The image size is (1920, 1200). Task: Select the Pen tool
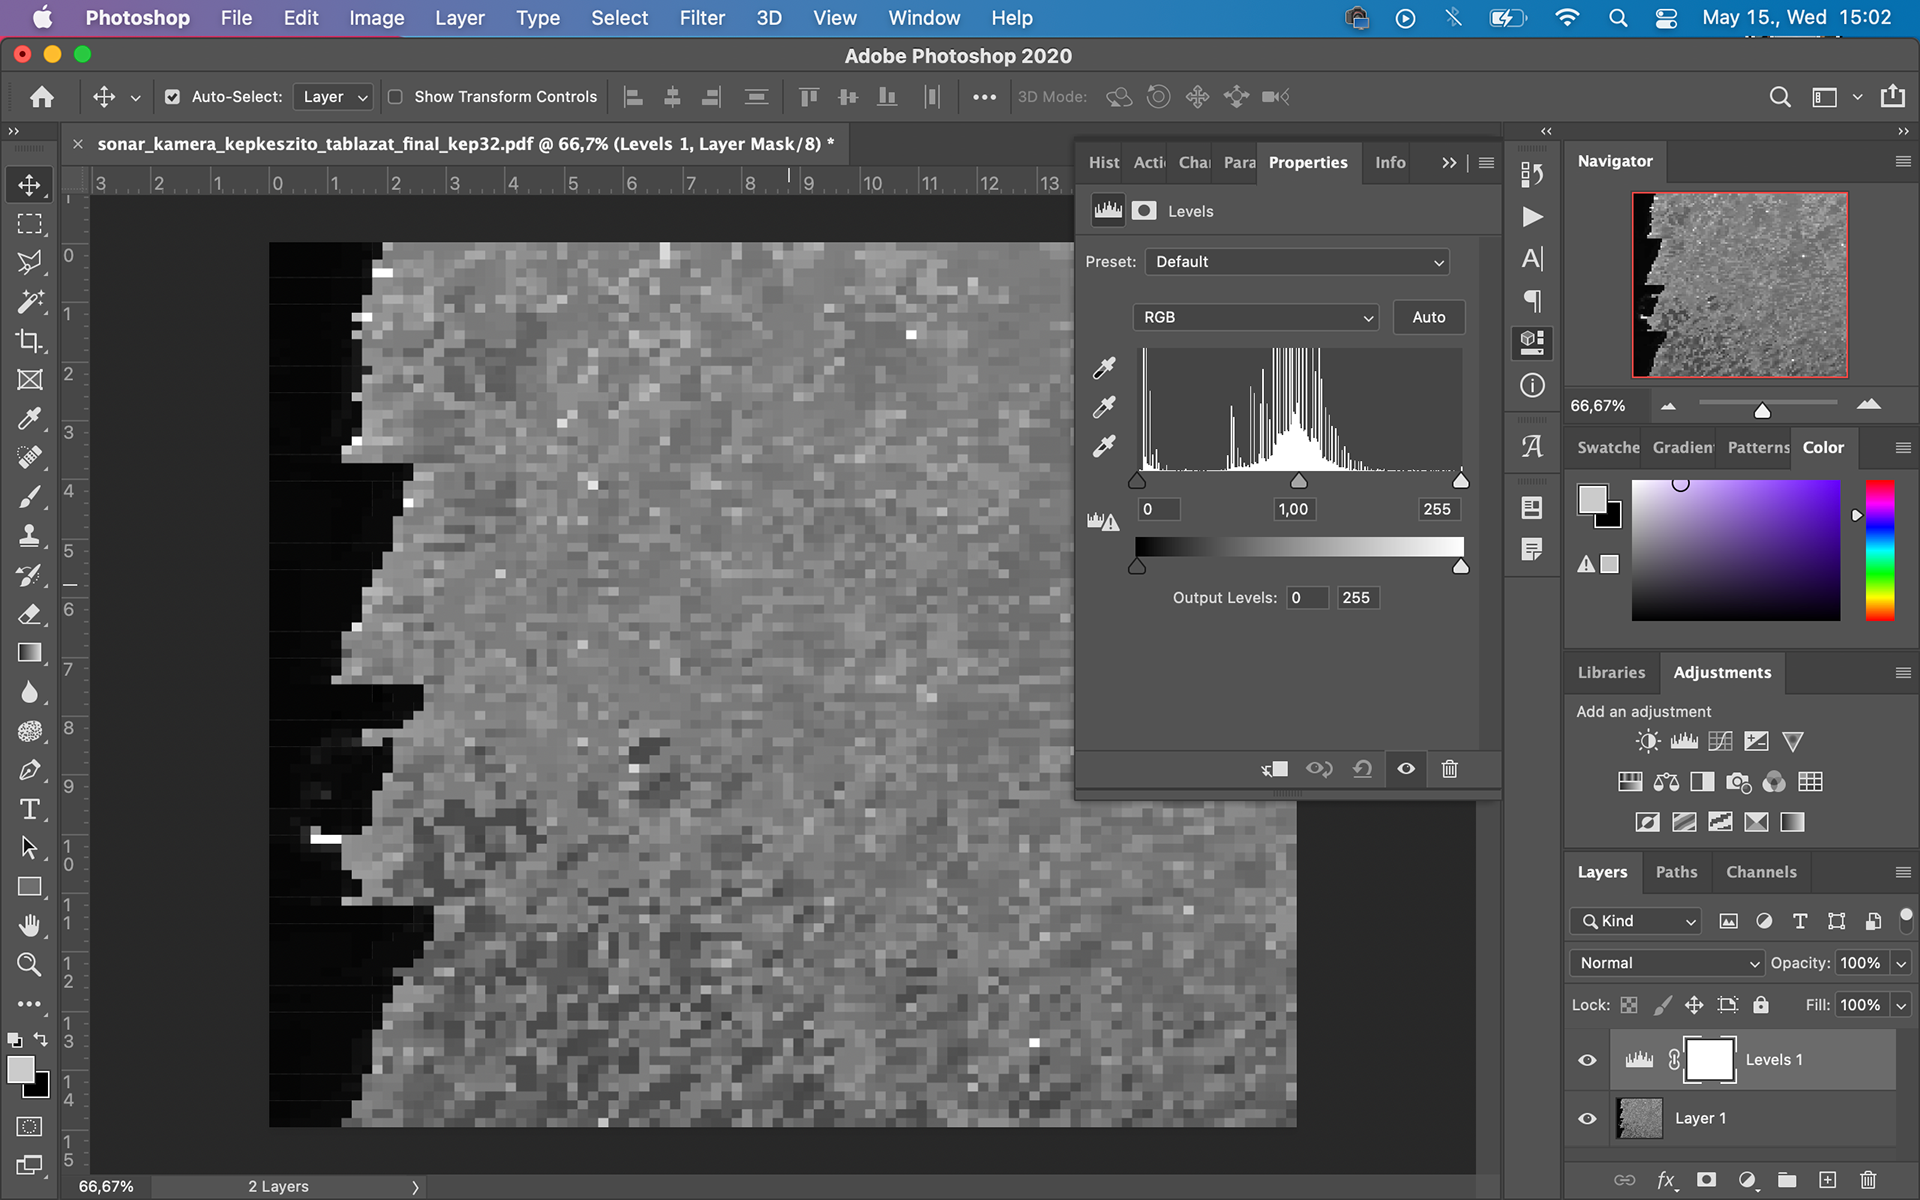29,770
